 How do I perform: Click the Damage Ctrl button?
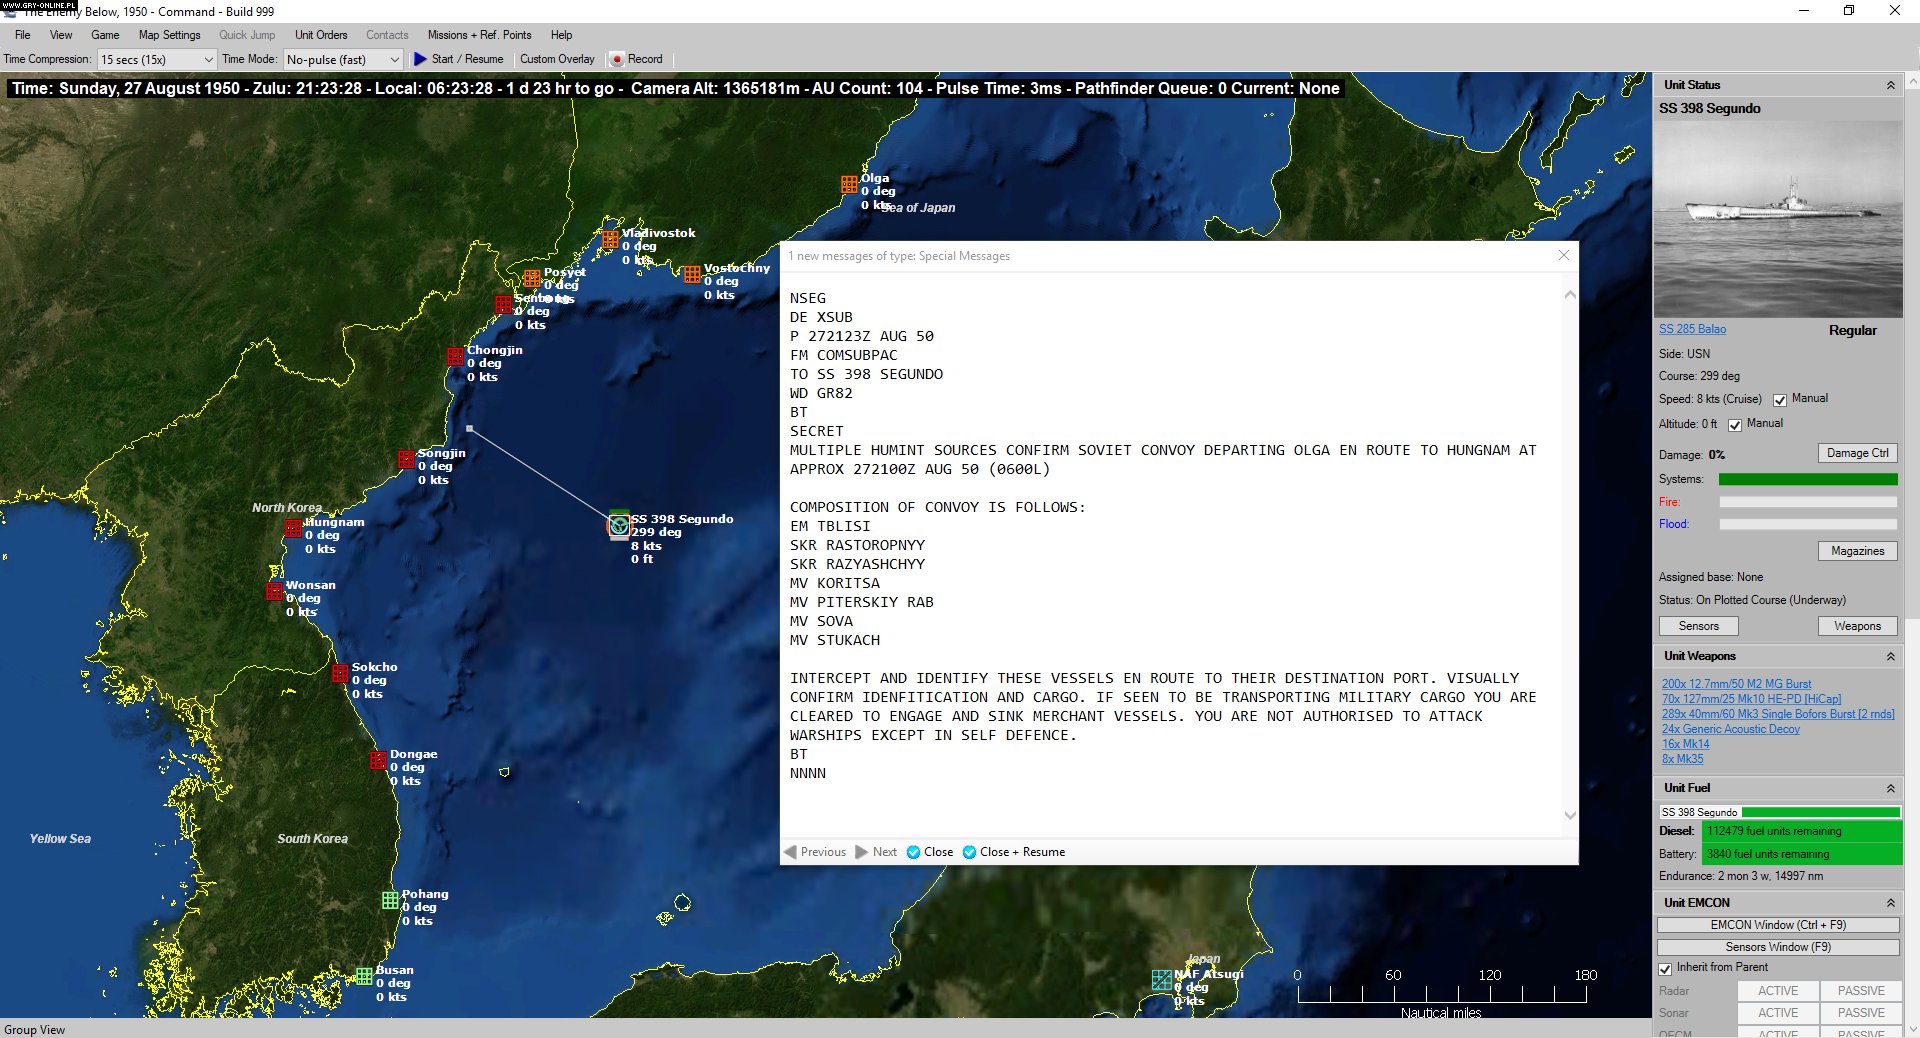coord(1857,453)
